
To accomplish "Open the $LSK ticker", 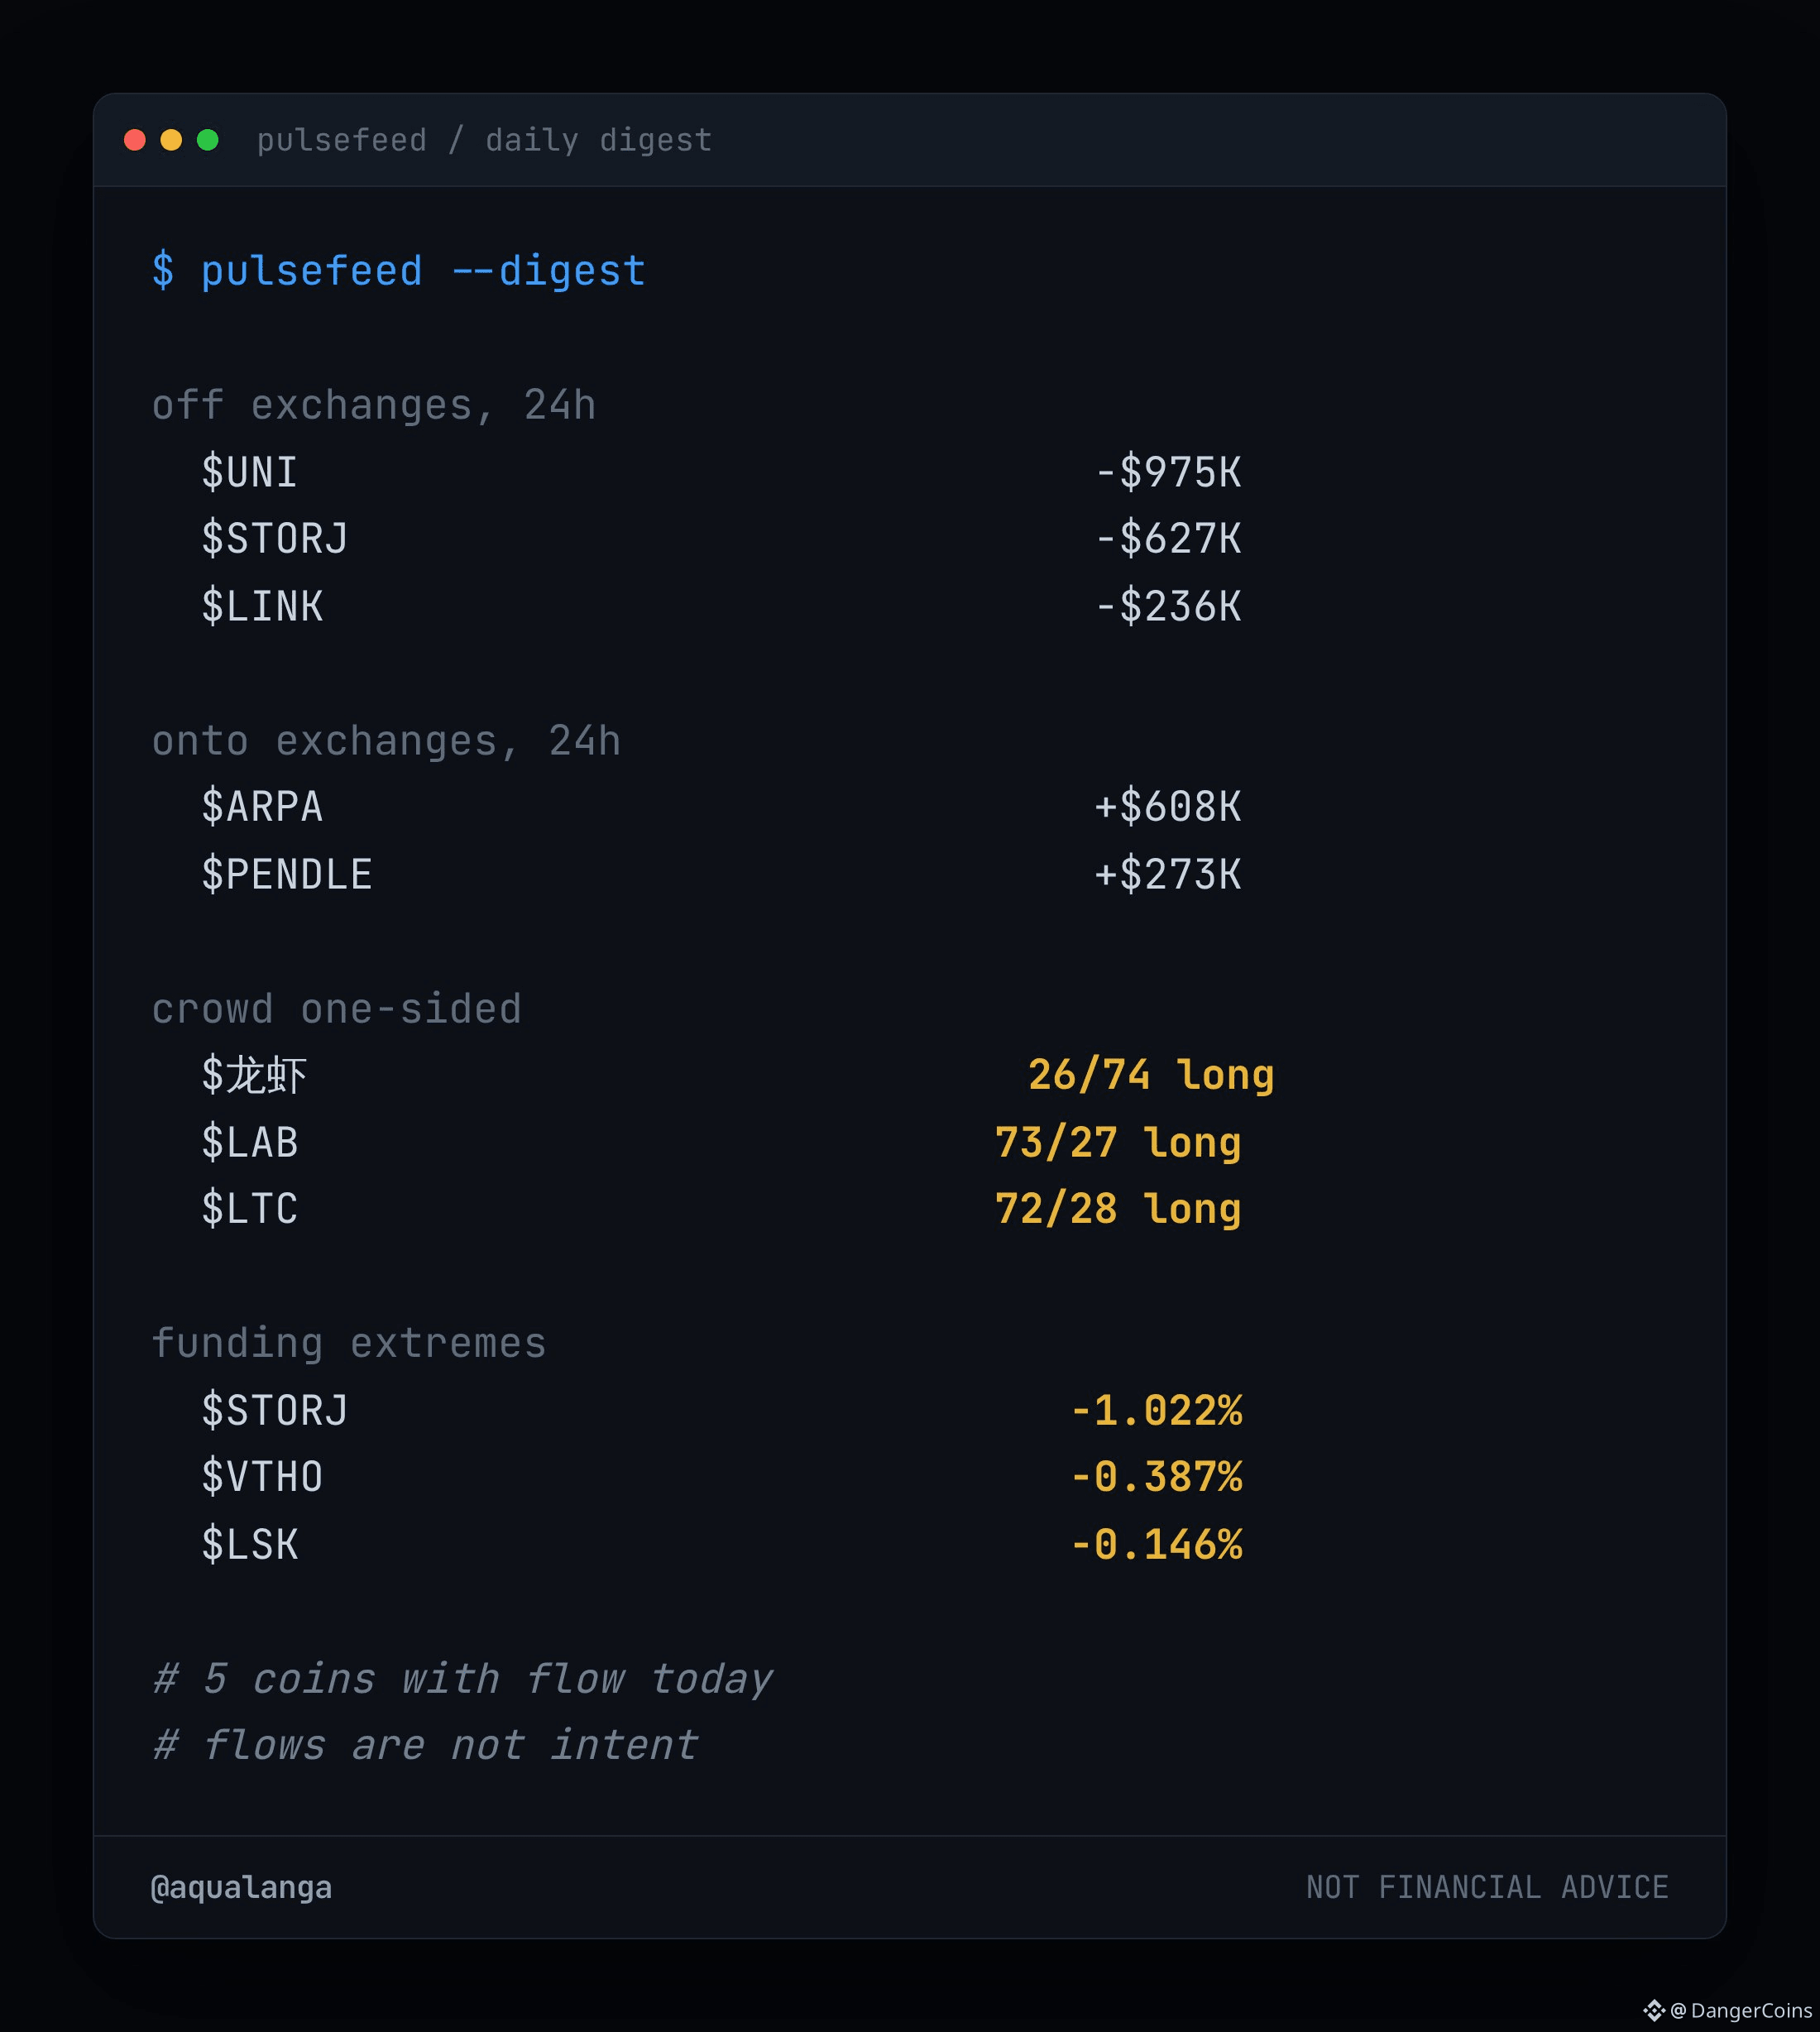I will pyautogui.click(x=249, y=1544).
